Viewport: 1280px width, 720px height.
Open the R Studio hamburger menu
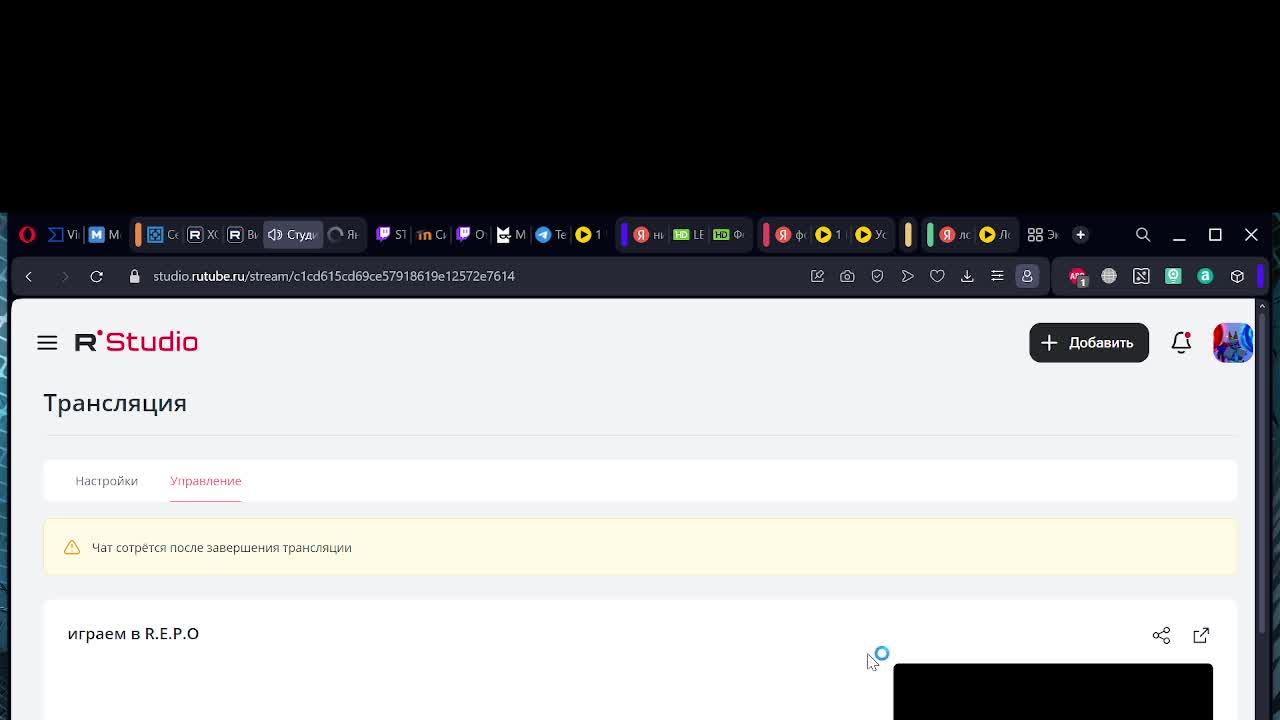point(47,342)
